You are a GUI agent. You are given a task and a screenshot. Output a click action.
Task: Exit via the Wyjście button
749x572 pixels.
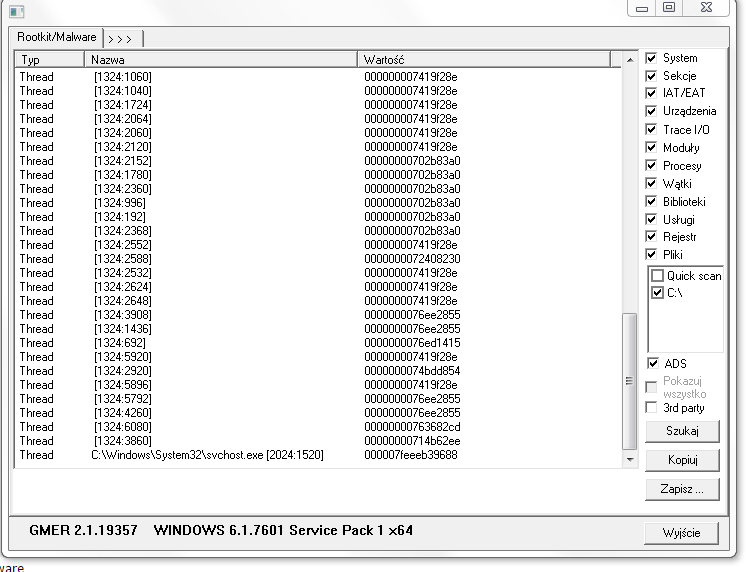pyautogui.click(x=681, y=532)
